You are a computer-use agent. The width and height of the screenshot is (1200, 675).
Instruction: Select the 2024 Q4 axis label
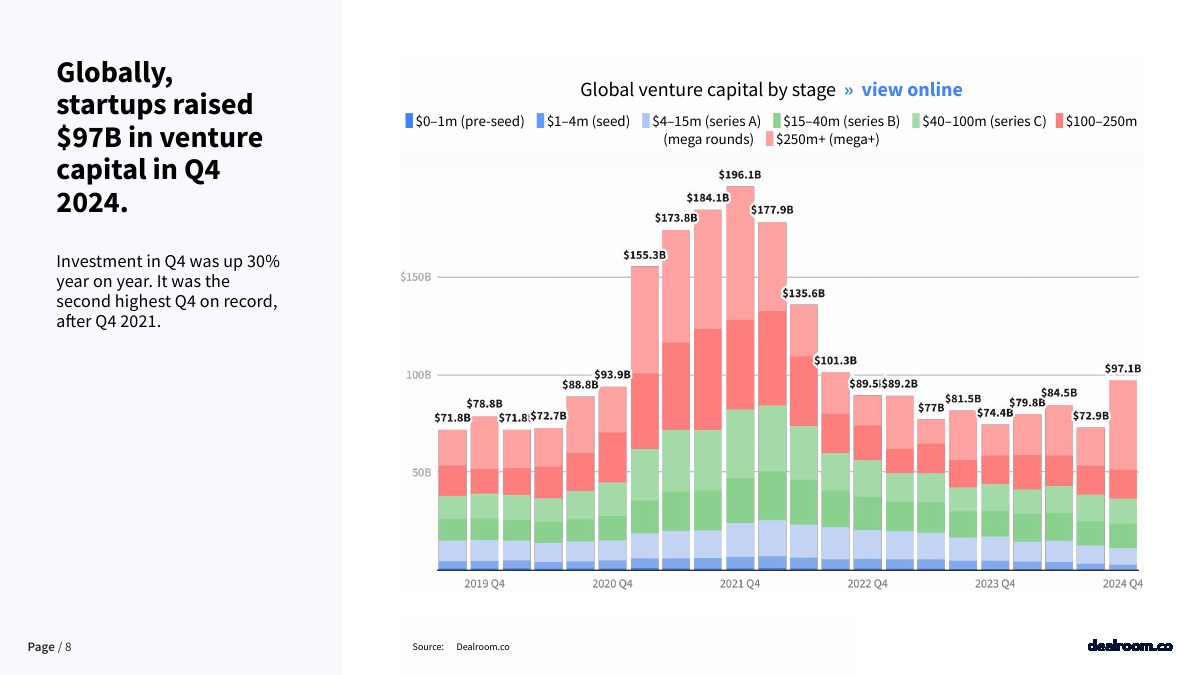[x=1122, y=584]
